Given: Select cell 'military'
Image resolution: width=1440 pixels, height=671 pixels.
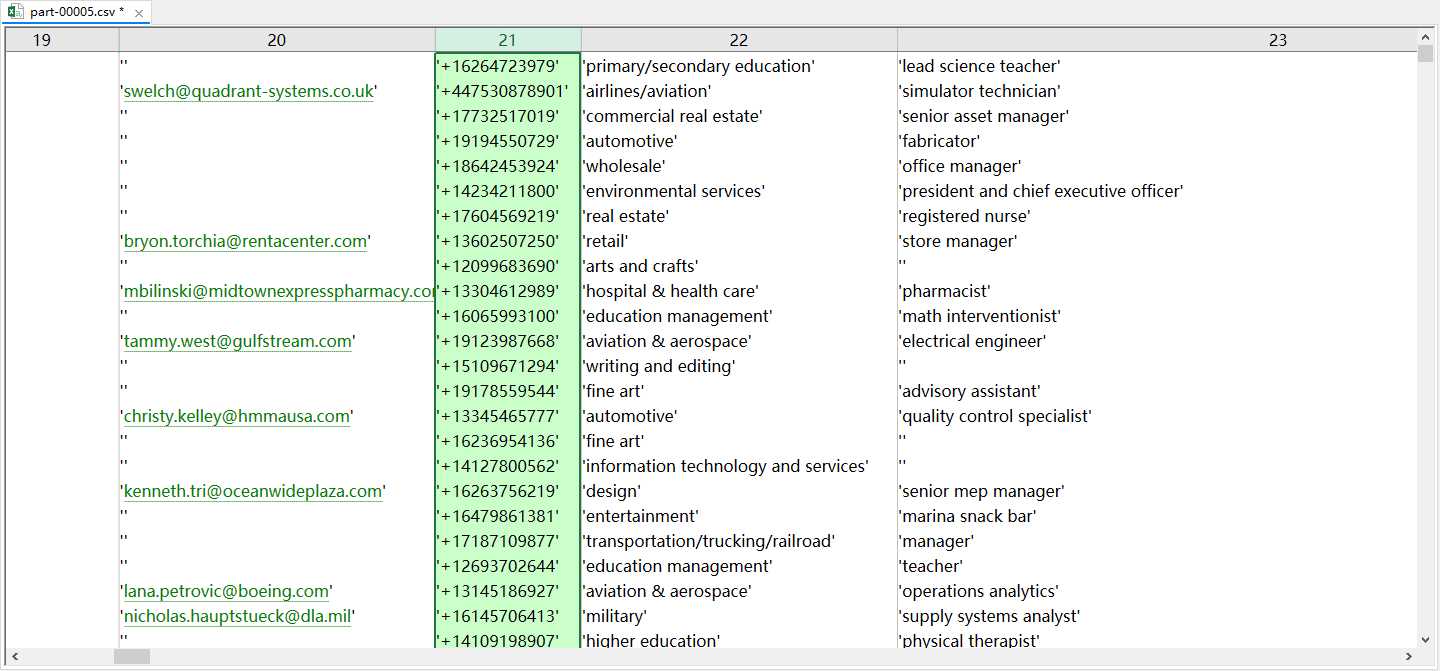Looking at the screenshot, I should (x=739, y=616).
